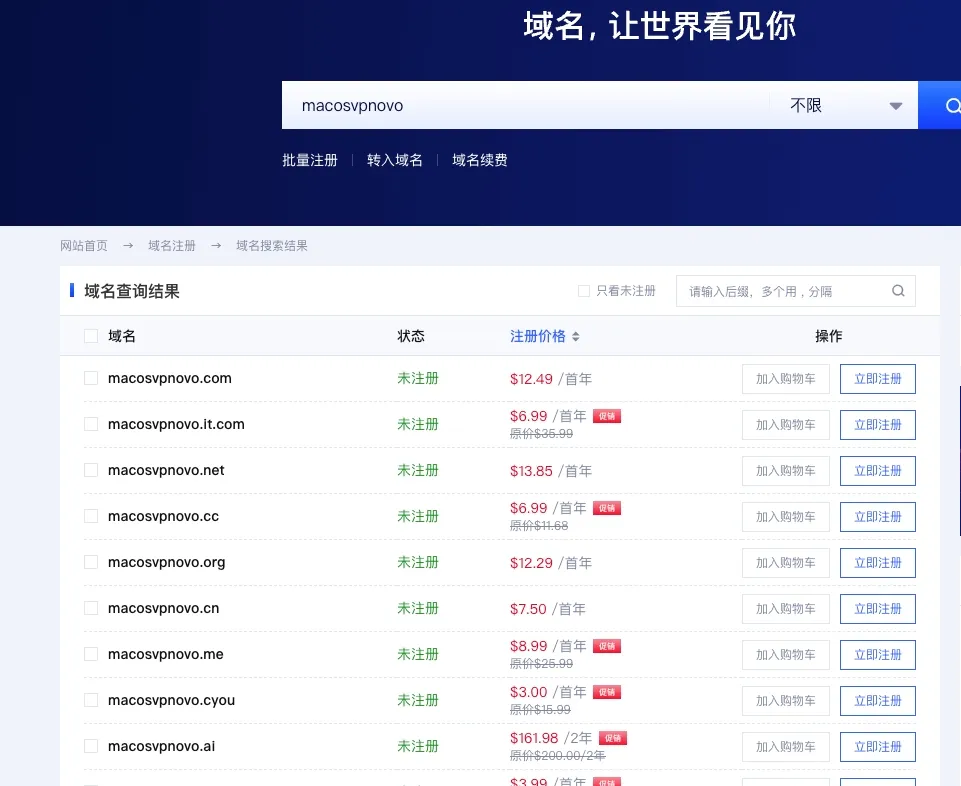Viewport: 961px width, 786px height.
Task: Click price $13.85 /首年
Action: (x=551, y=471)
